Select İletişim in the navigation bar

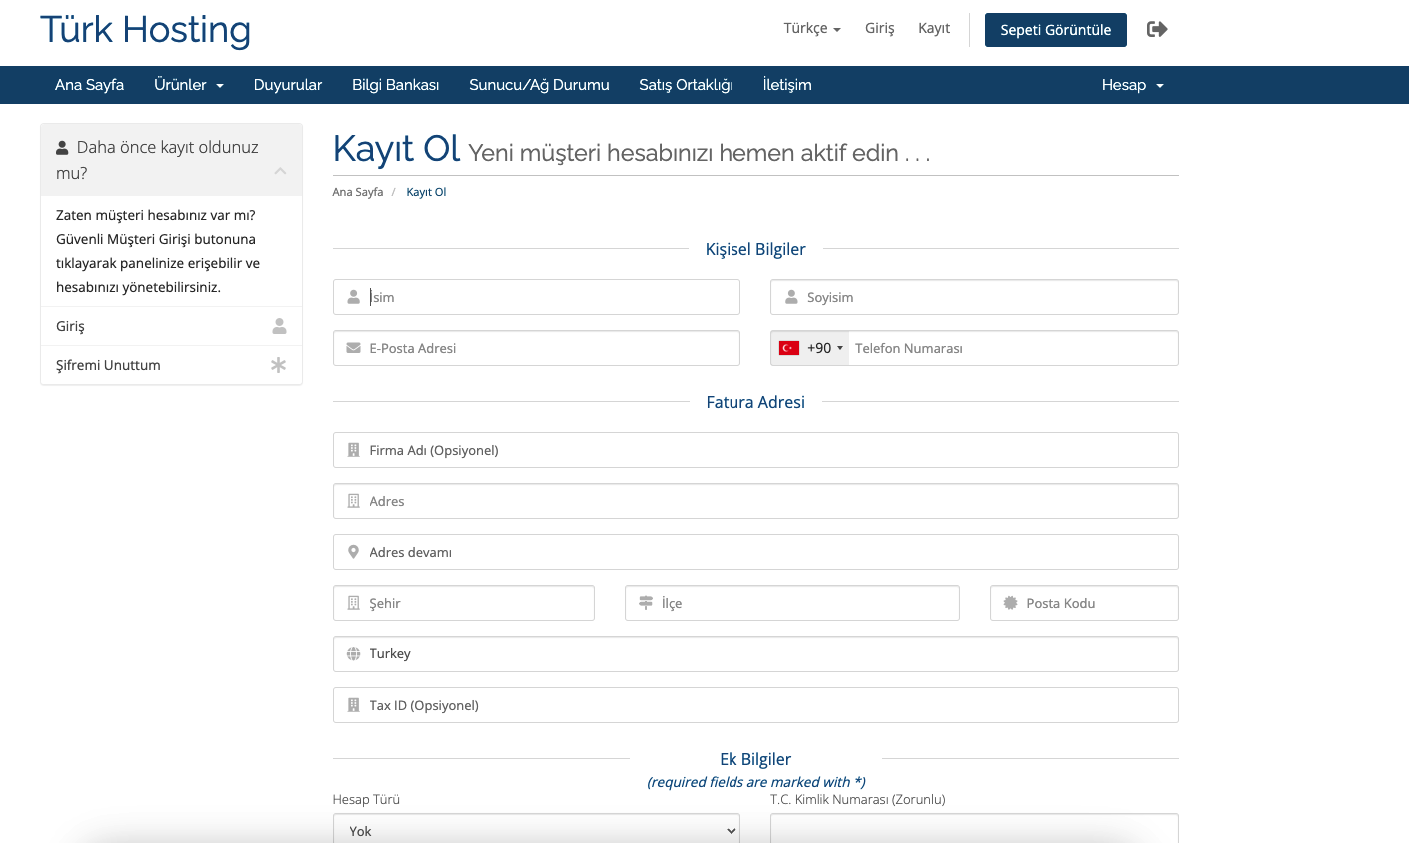click(x=786, y=85)
